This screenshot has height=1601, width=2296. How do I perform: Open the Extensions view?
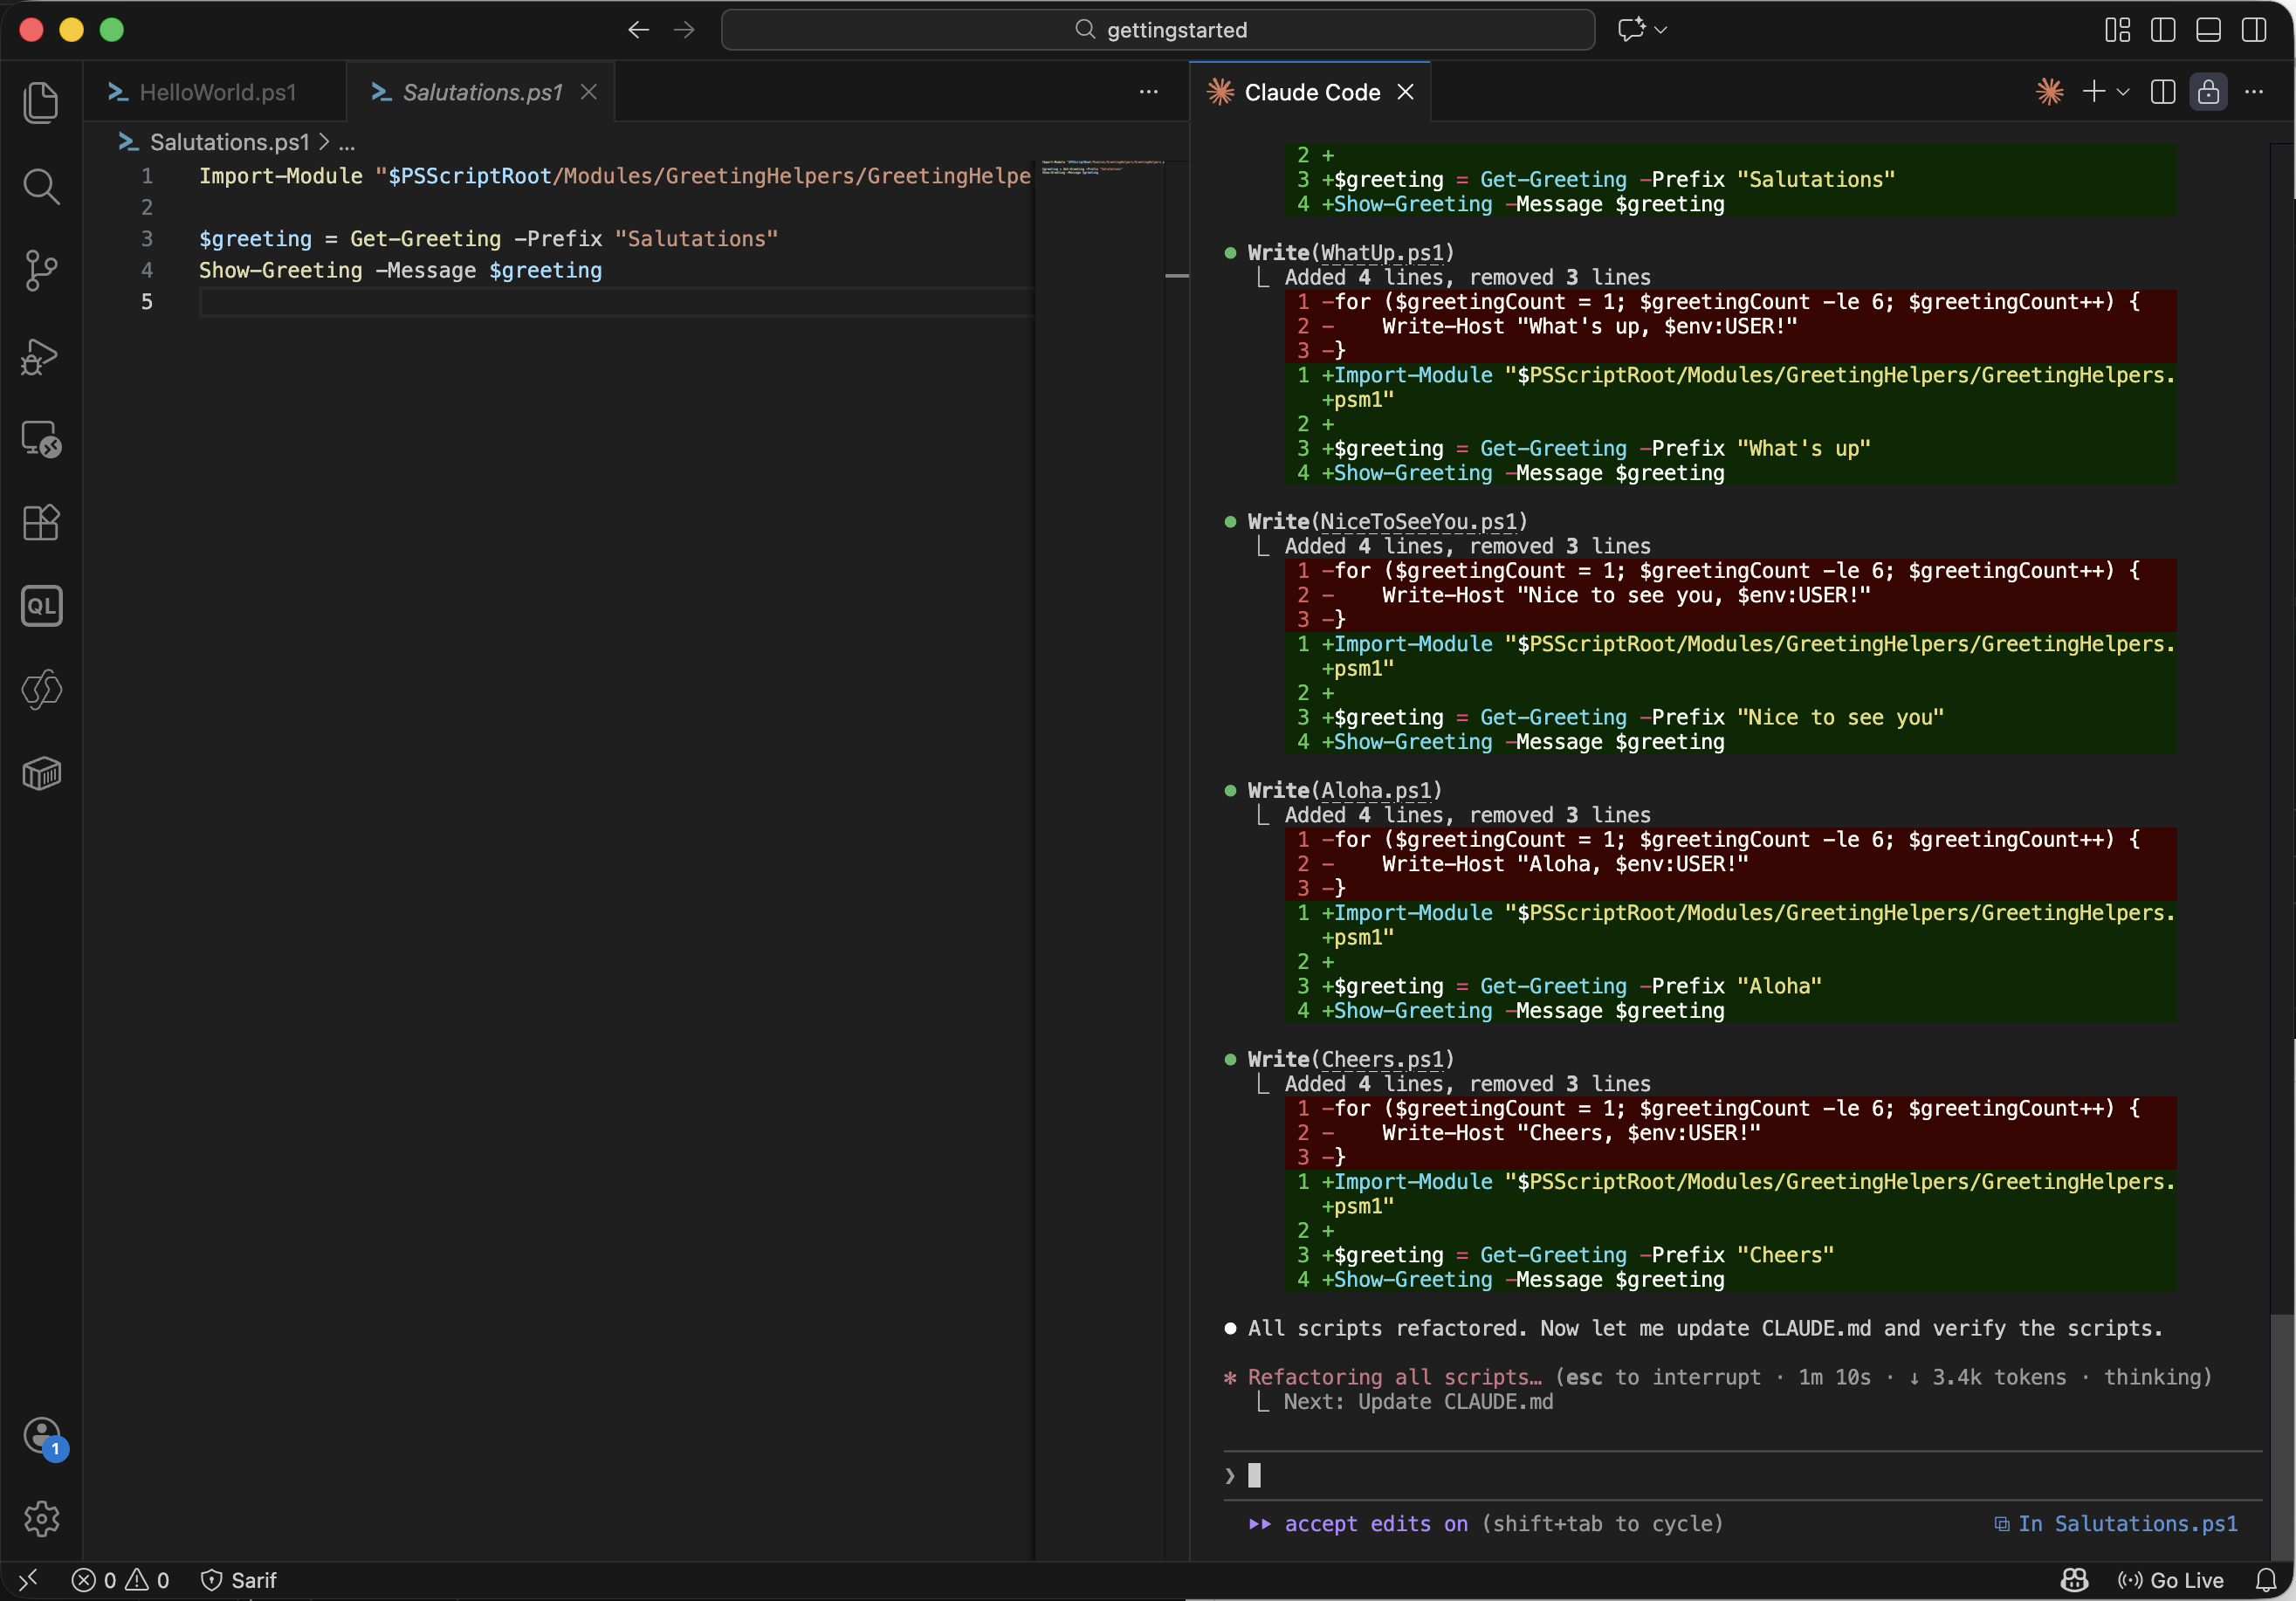(x=41, y=523)
